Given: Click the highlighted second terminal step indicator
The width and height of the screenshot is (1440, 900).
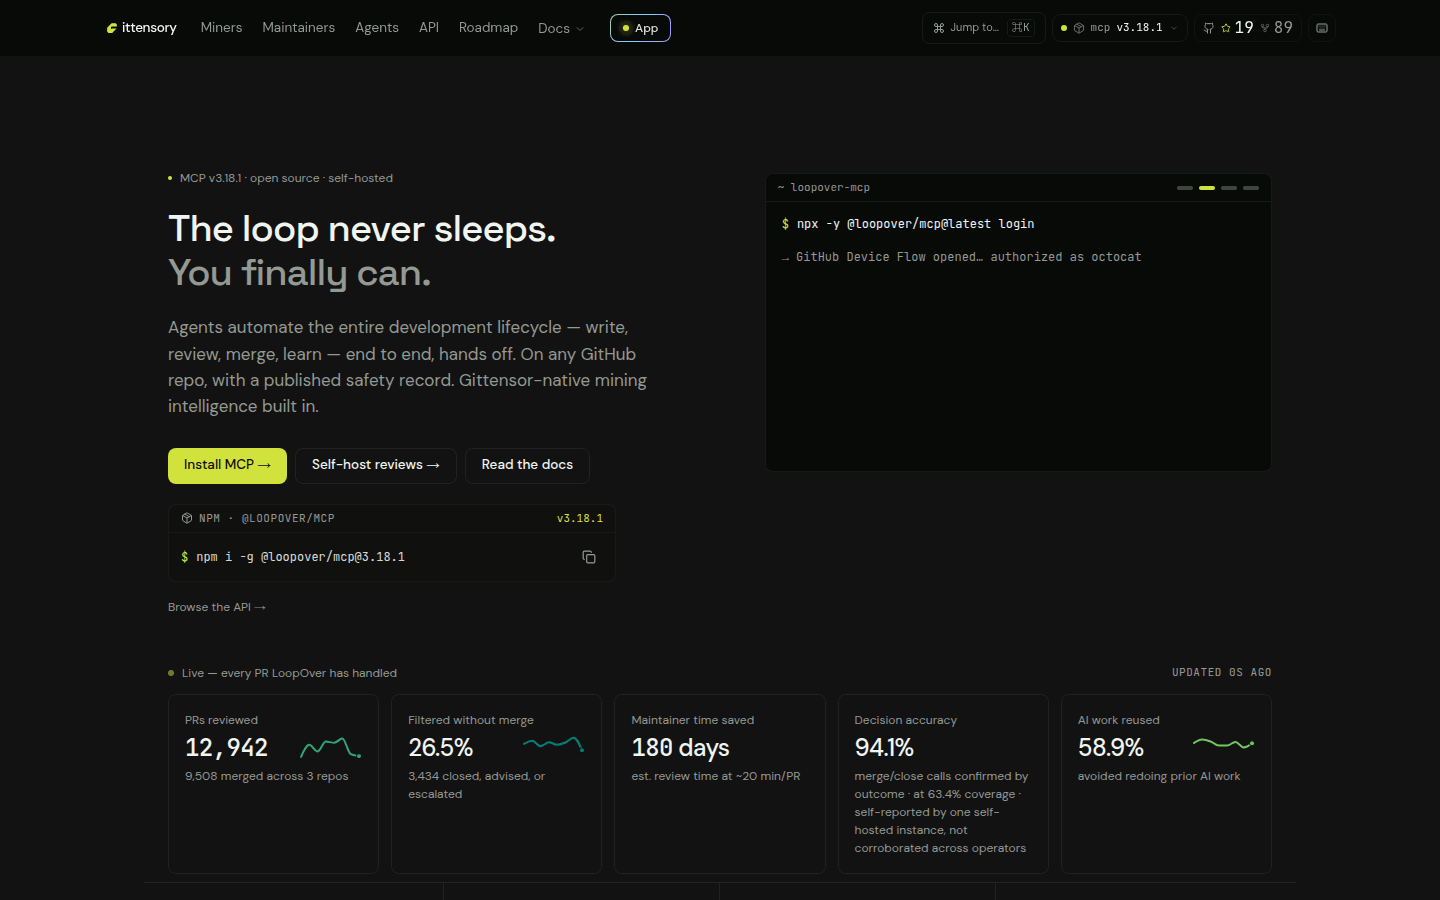Looking at the screenshot, I should [1207, 188].
